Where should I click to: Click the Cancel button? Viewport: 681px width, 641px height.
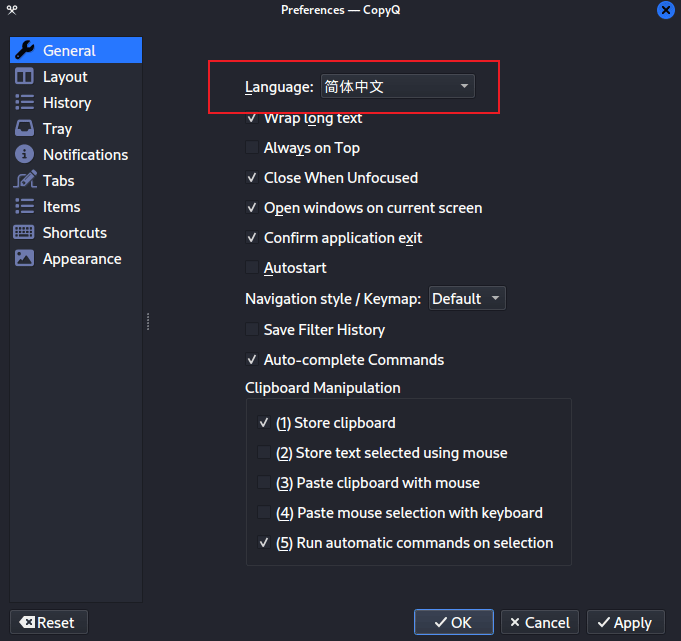(x=540, y=622)
